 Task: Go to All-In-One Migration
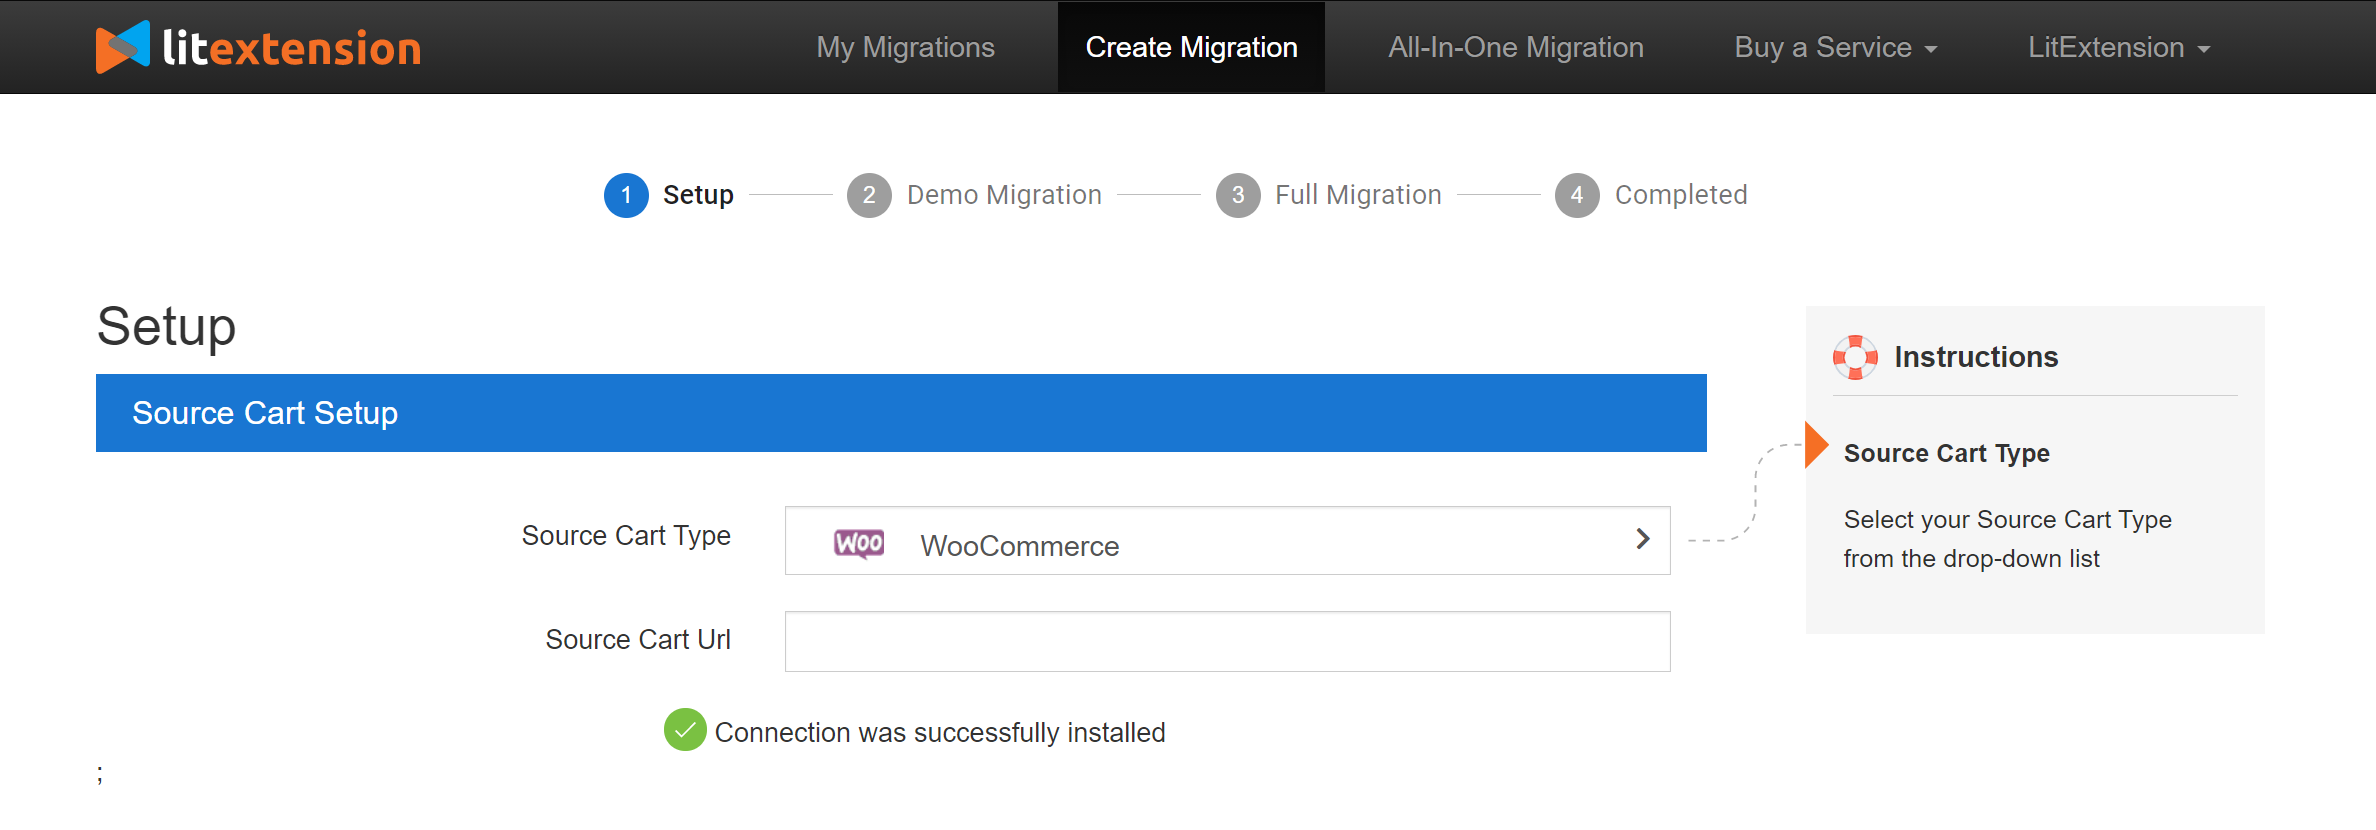[1515, 47]
